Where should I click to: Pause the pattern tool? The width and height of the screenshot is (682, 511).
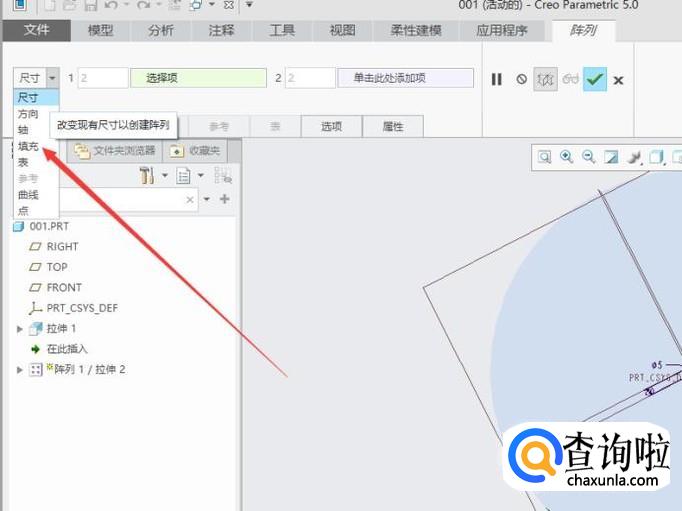coord(496,79)
